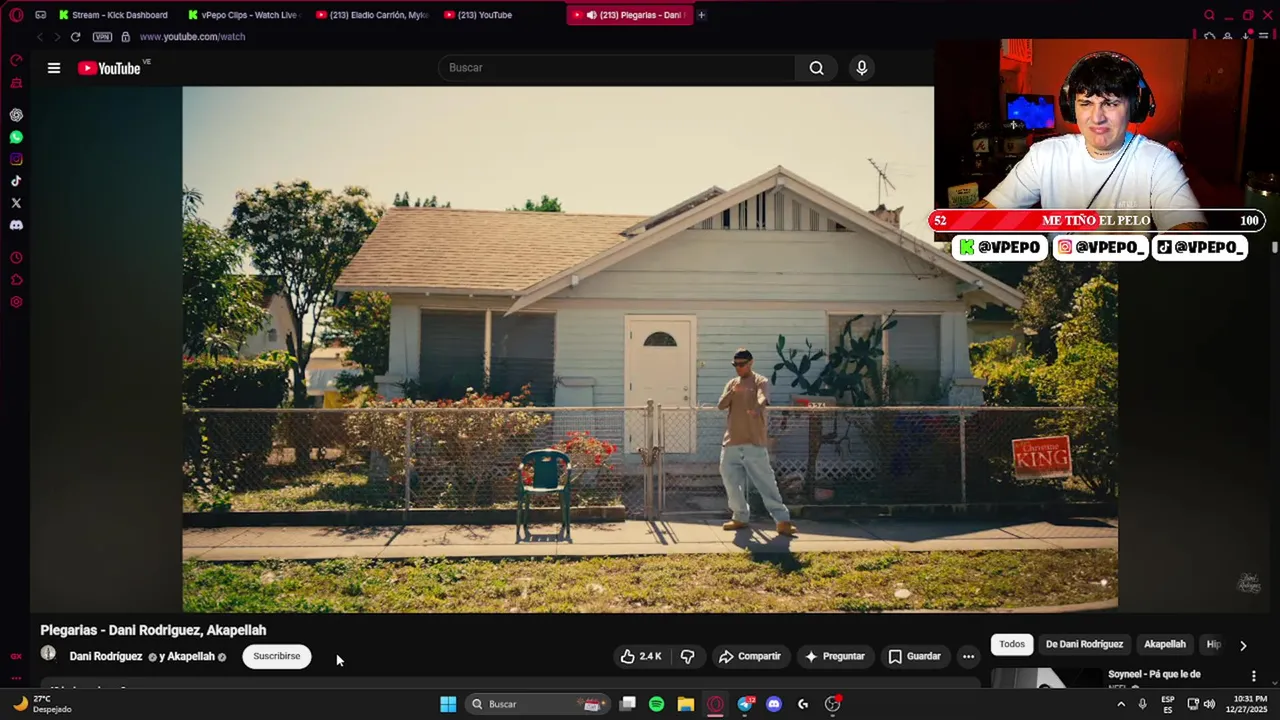
Task: Like the video (2.4 K thumbs up)
Action: [640, 656]
